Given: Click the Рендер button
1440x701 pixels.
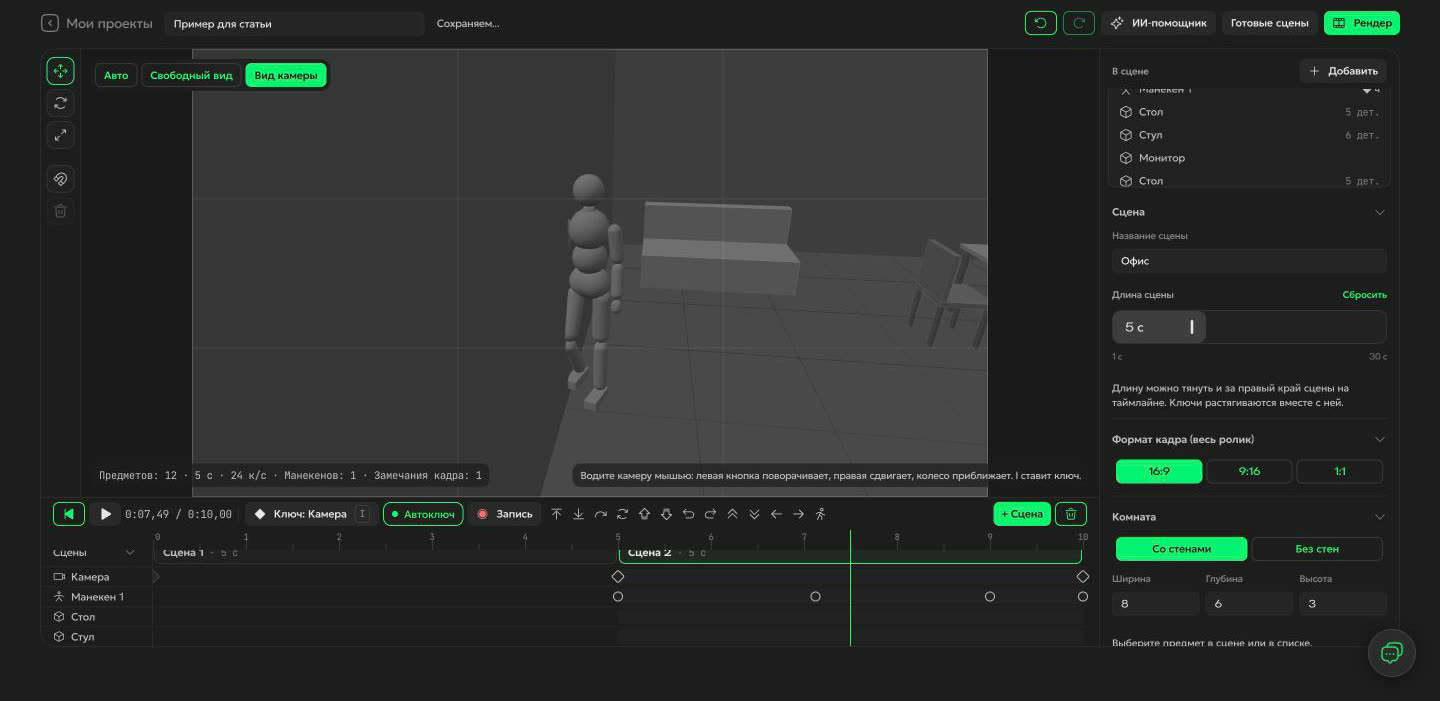Looking at the screenshot, I should 1361,23.
